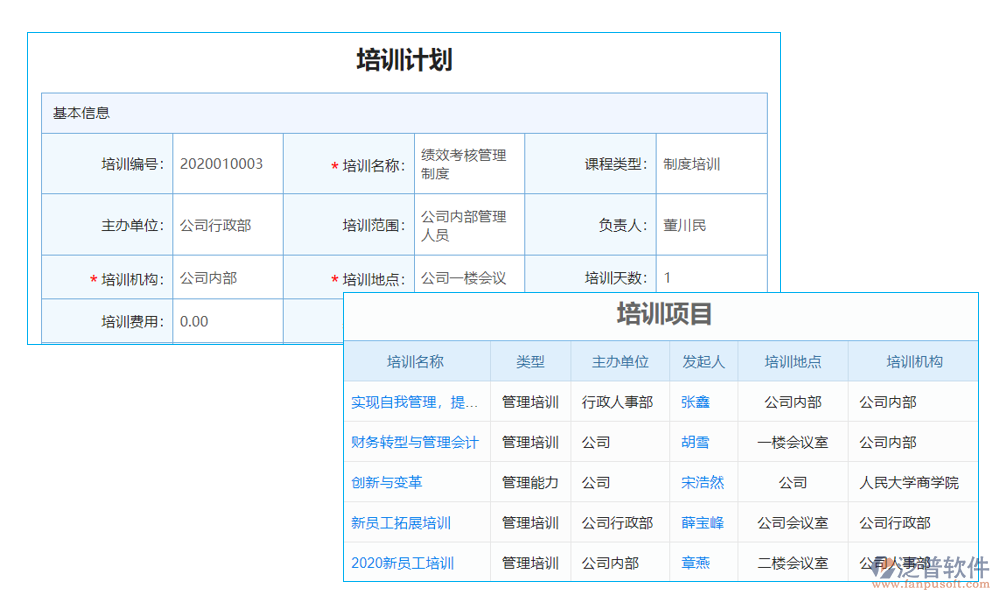
Task: Click the 培训机构 column header
Action: (912, 362)
